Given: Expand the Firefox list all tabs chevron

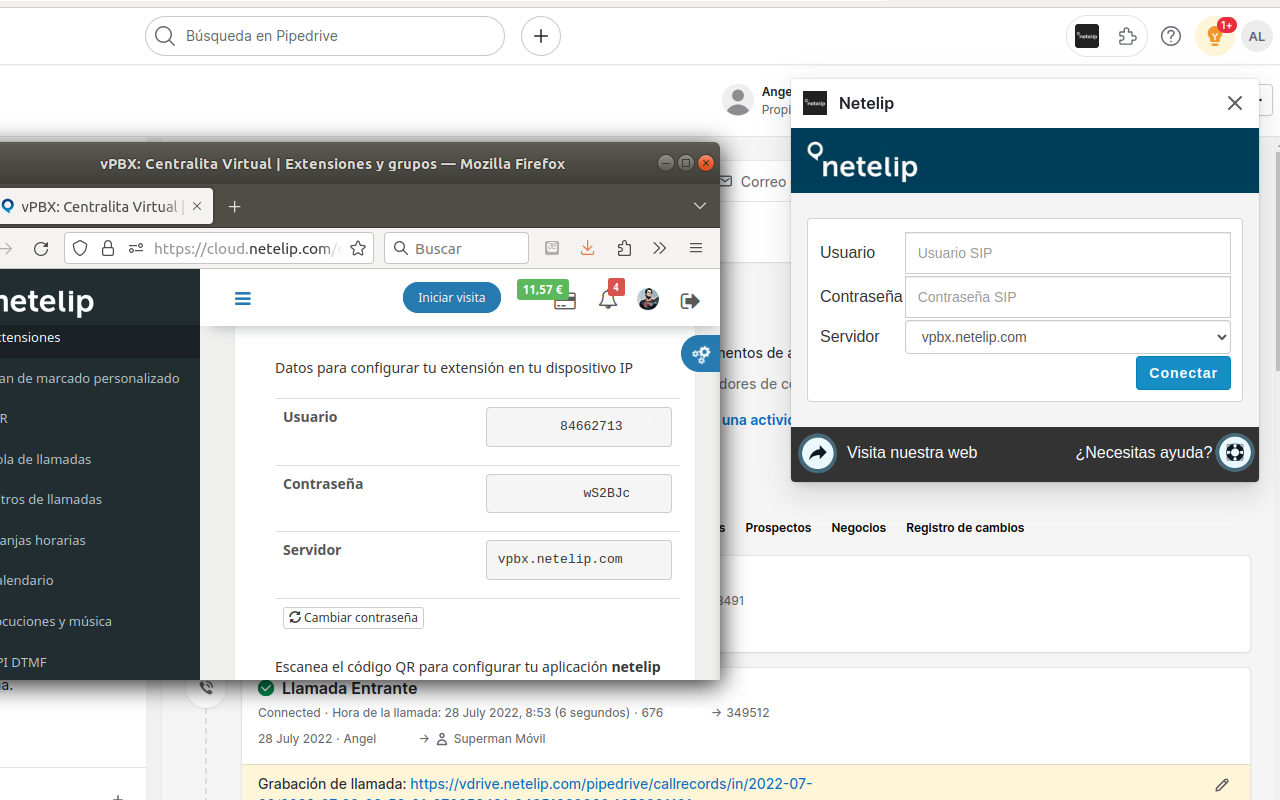Looking at the screenshot, I should coord(700,206).
